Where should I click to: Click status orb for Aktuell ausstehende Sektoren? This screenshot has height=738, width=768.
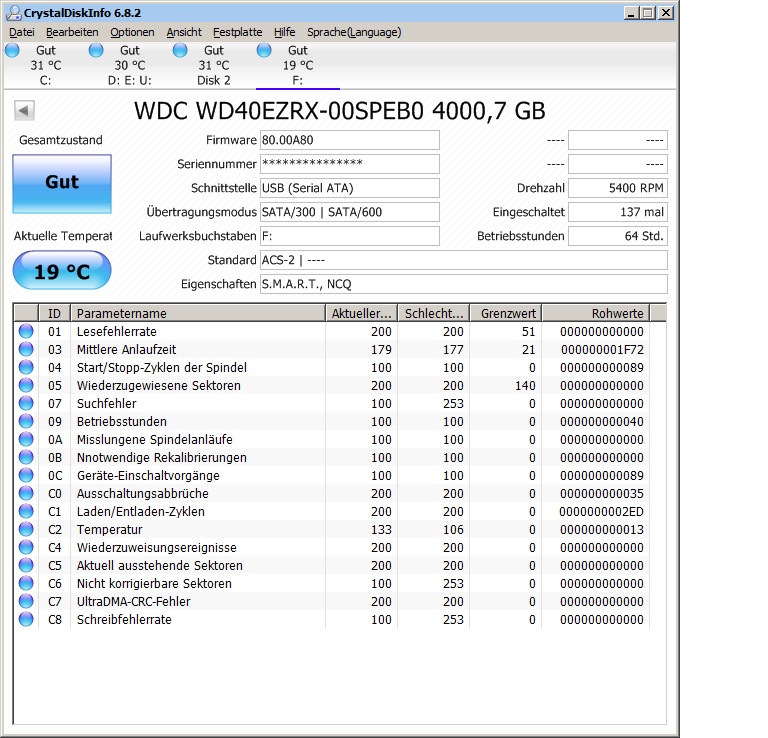pos(26,565)
